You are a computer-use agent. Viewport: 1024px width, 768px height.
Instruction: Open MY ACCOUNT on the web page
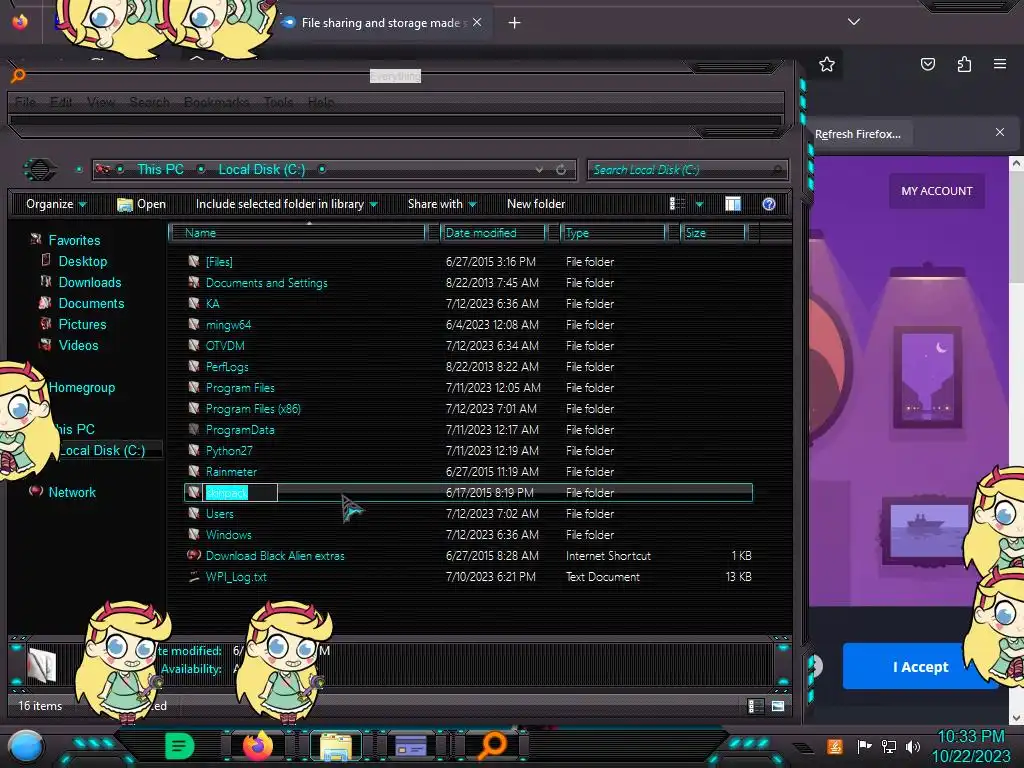coord(936,191)
